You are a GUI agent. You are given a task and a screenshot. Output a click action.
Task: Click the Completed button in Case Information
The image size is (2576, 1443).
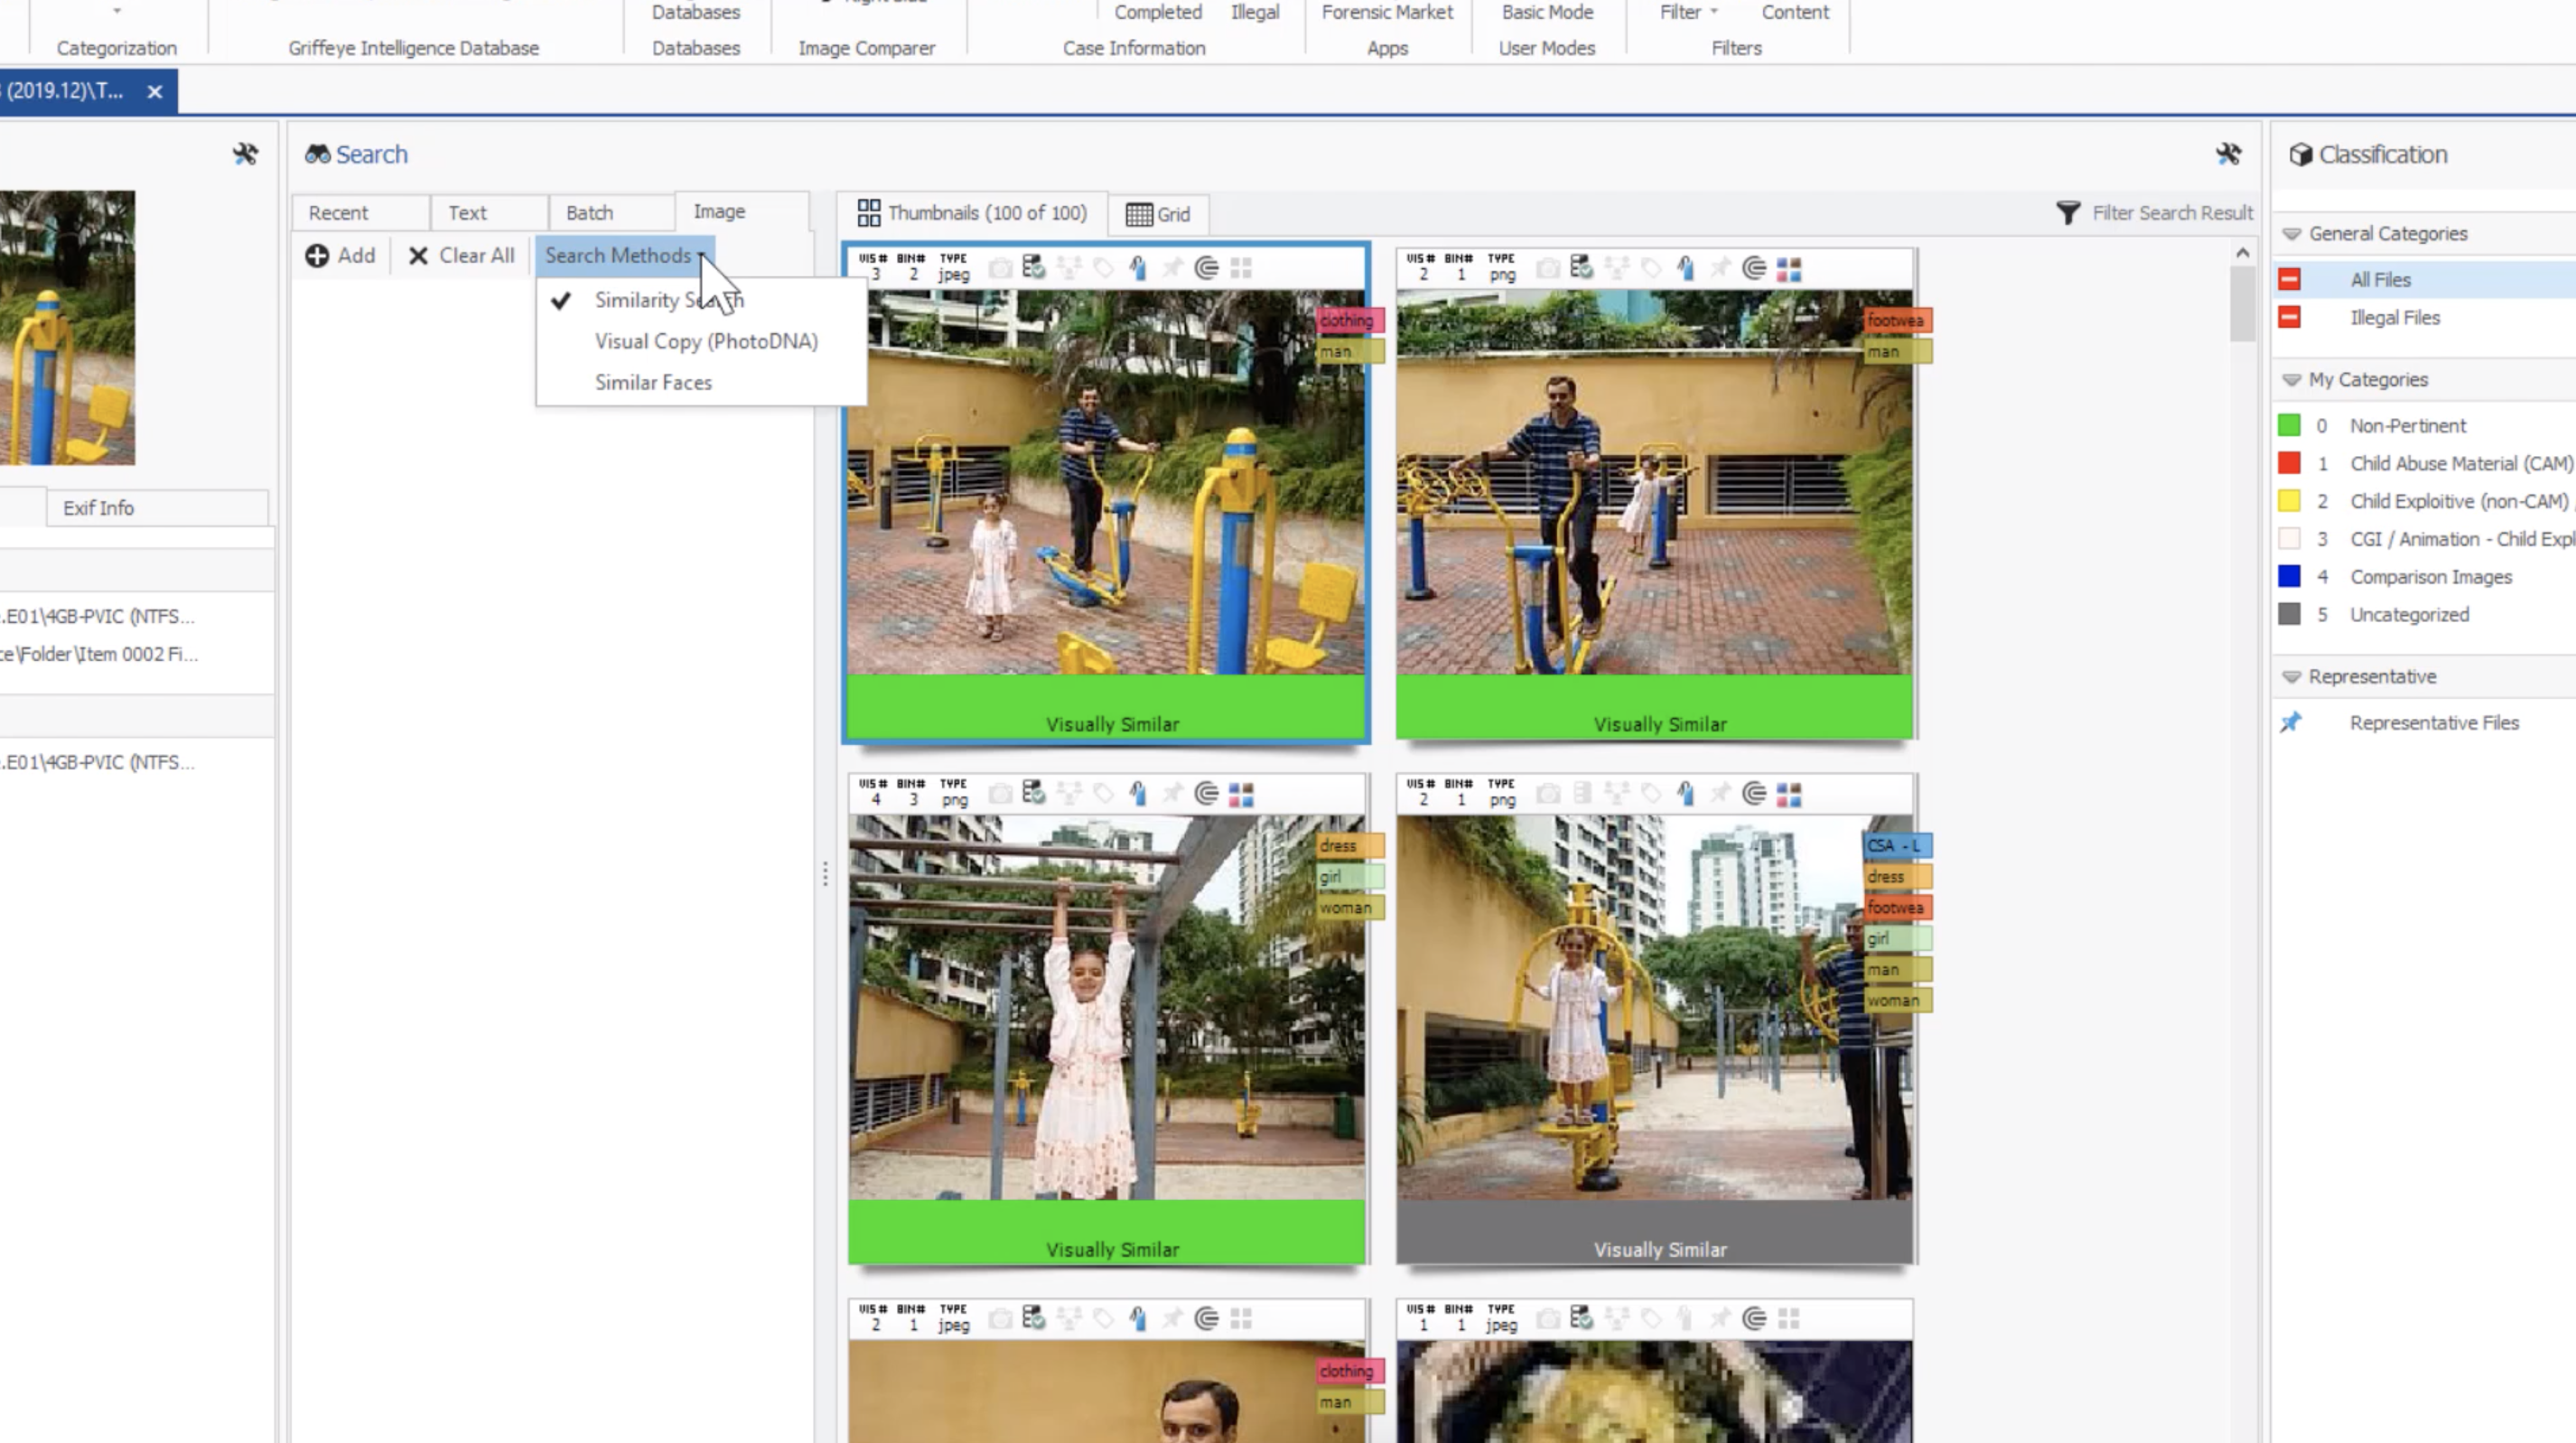(1158, 12)
